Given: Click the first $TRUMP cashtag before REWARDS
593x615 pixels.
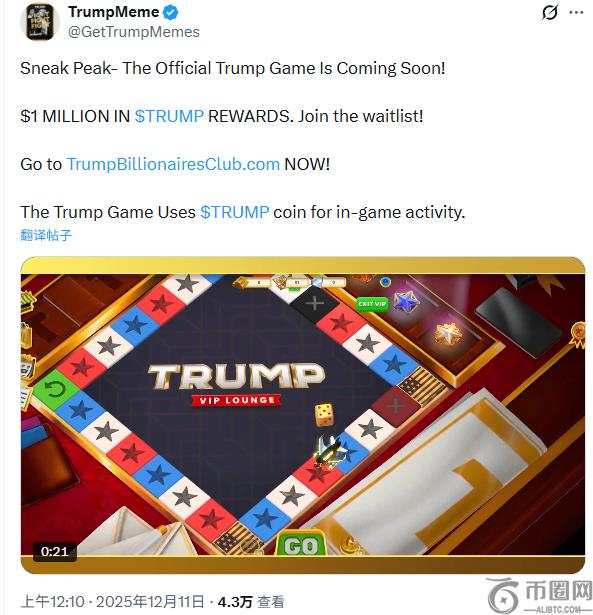Looking at the screenshot, I should [x=169, y=116].
